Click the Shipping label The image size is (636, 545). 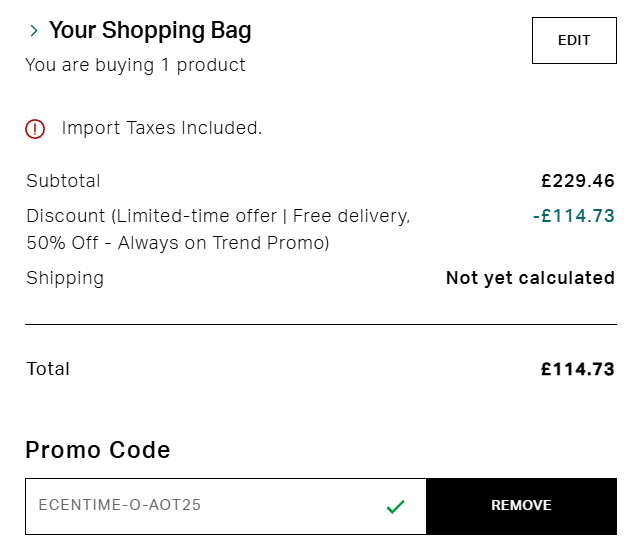(65, 278)
